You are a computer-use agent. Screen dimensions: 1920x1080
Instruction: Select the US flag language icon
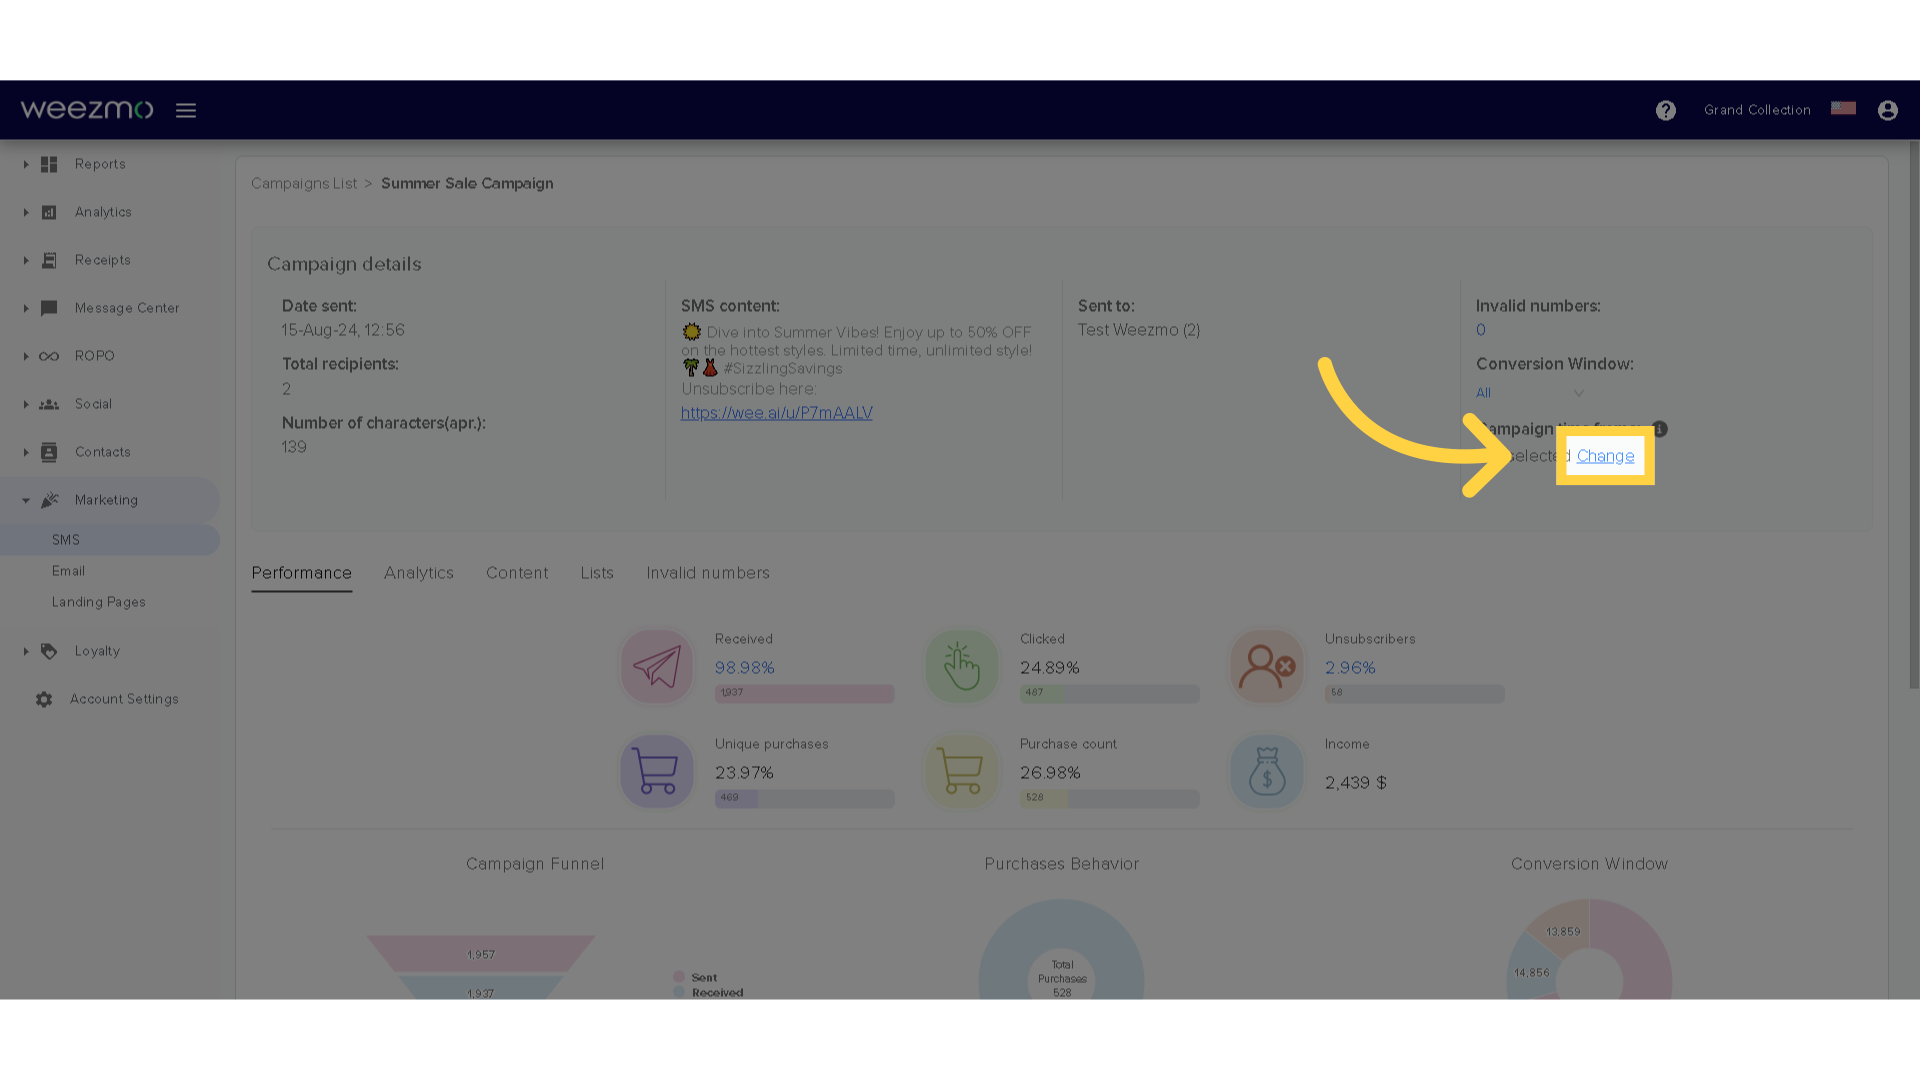point(1843,108)
